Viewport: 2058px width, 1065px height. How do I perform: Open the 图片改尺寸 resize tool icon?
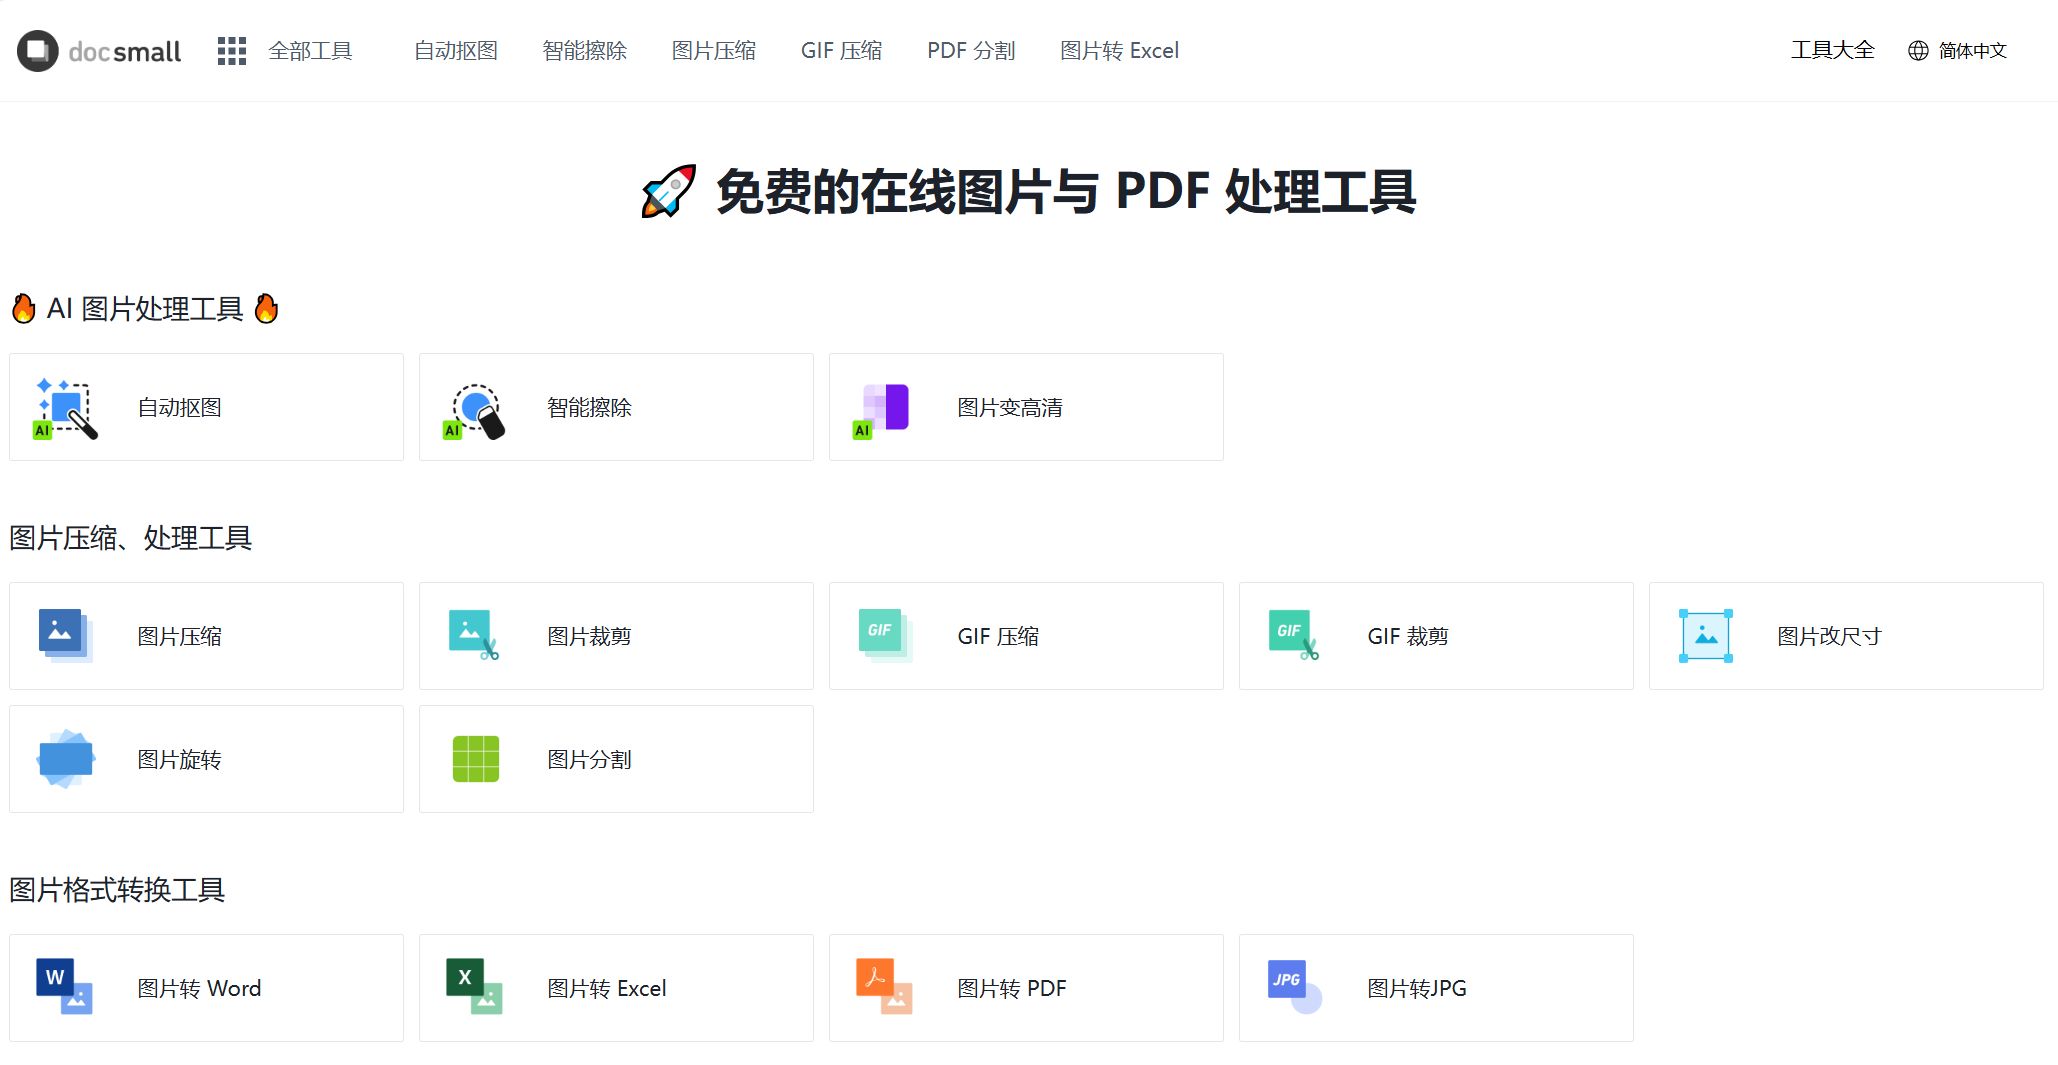tap(1705, 635)
